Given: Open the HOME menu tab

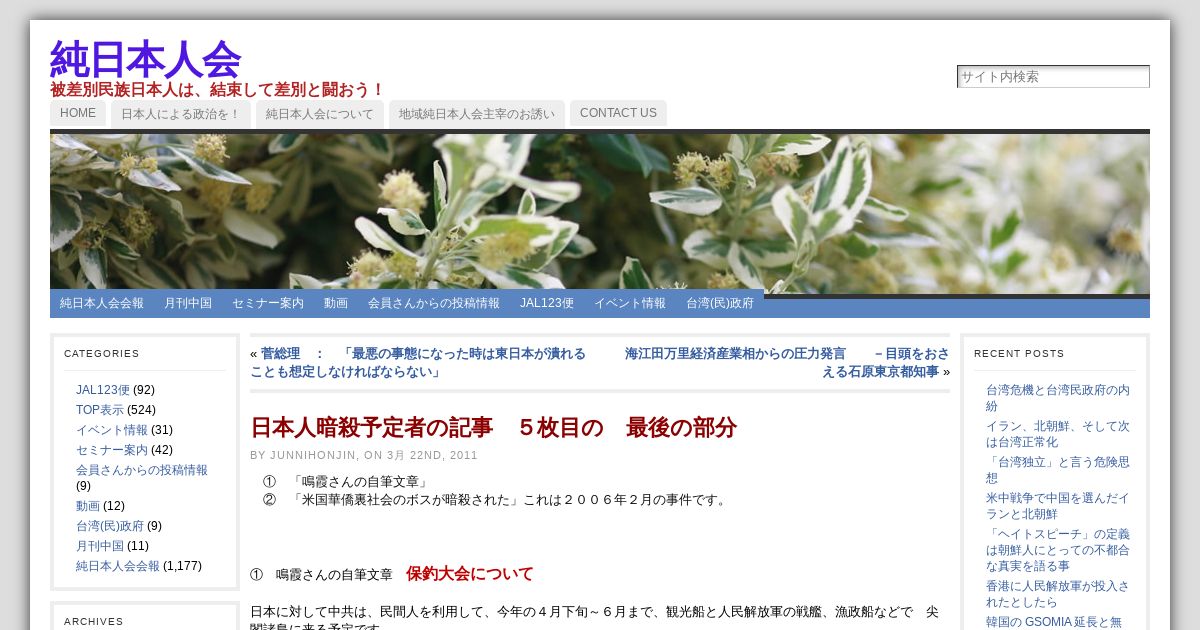Looking at the screenshot, I should pos(78,113).
